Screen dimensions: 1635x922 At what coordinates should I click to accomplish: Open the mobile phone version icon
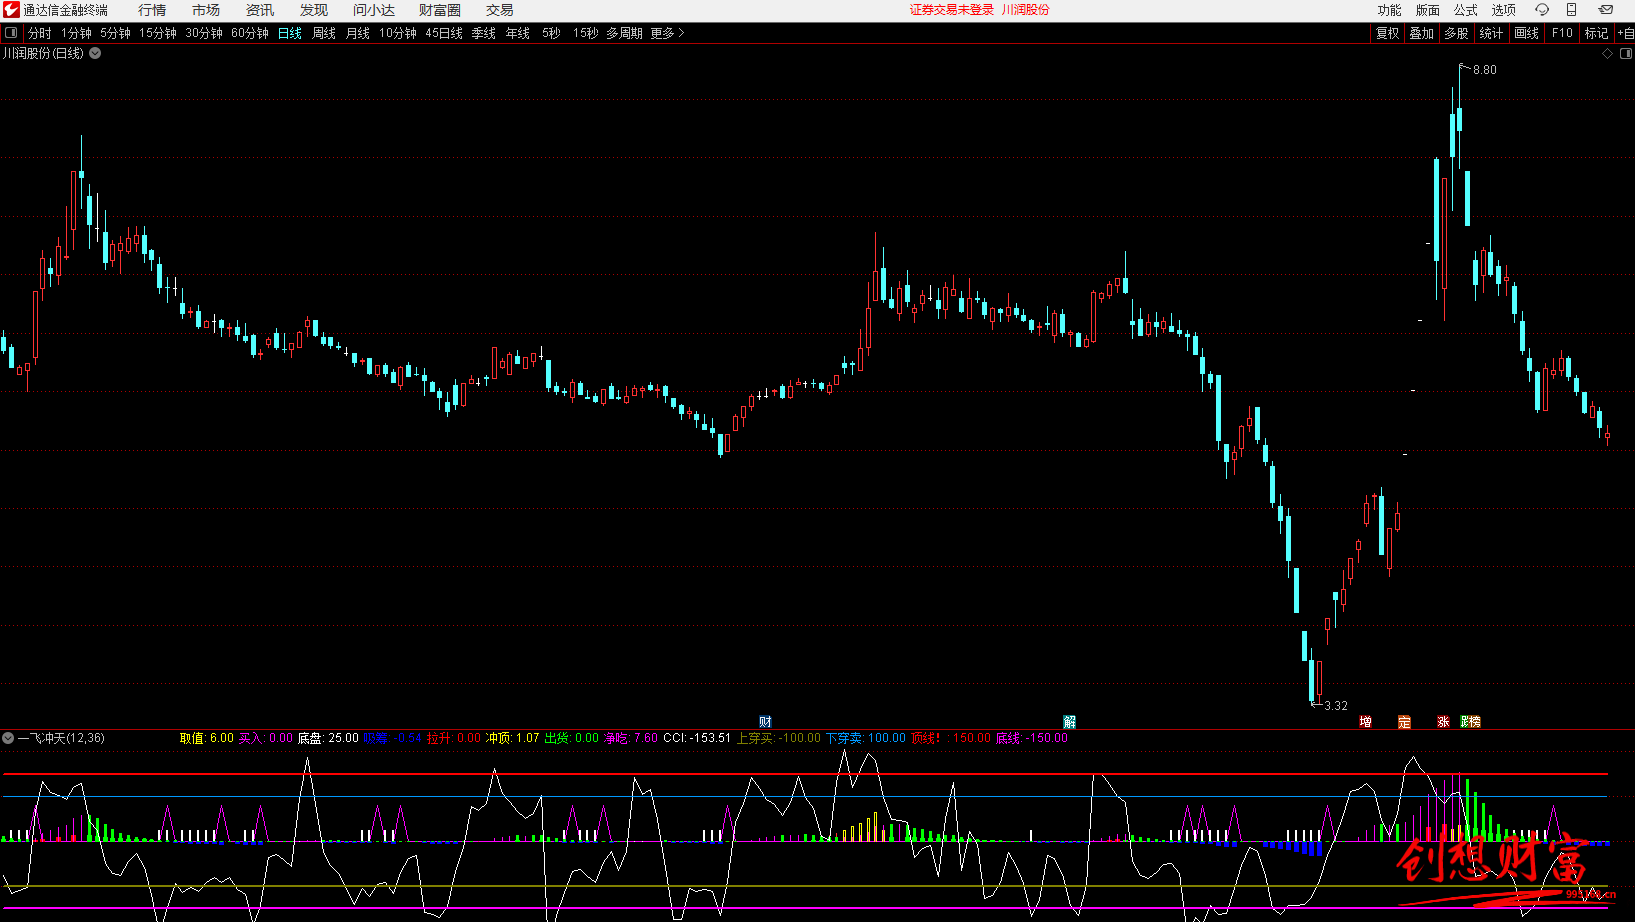[x=1572, y=10]
